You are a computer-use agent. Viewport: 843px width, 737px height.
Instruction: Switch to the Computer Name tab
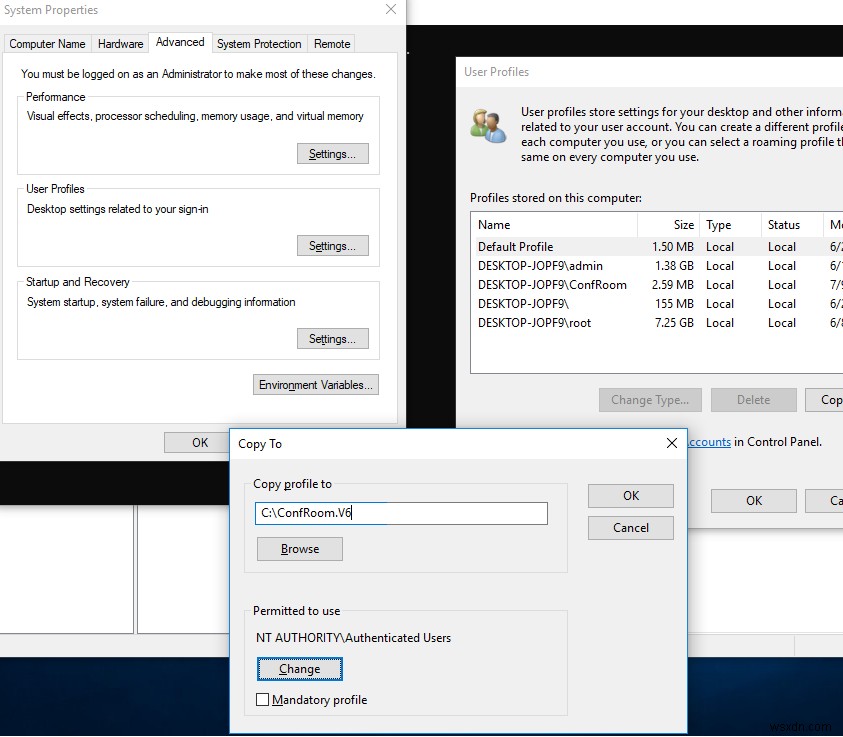(x=47, y=43)
